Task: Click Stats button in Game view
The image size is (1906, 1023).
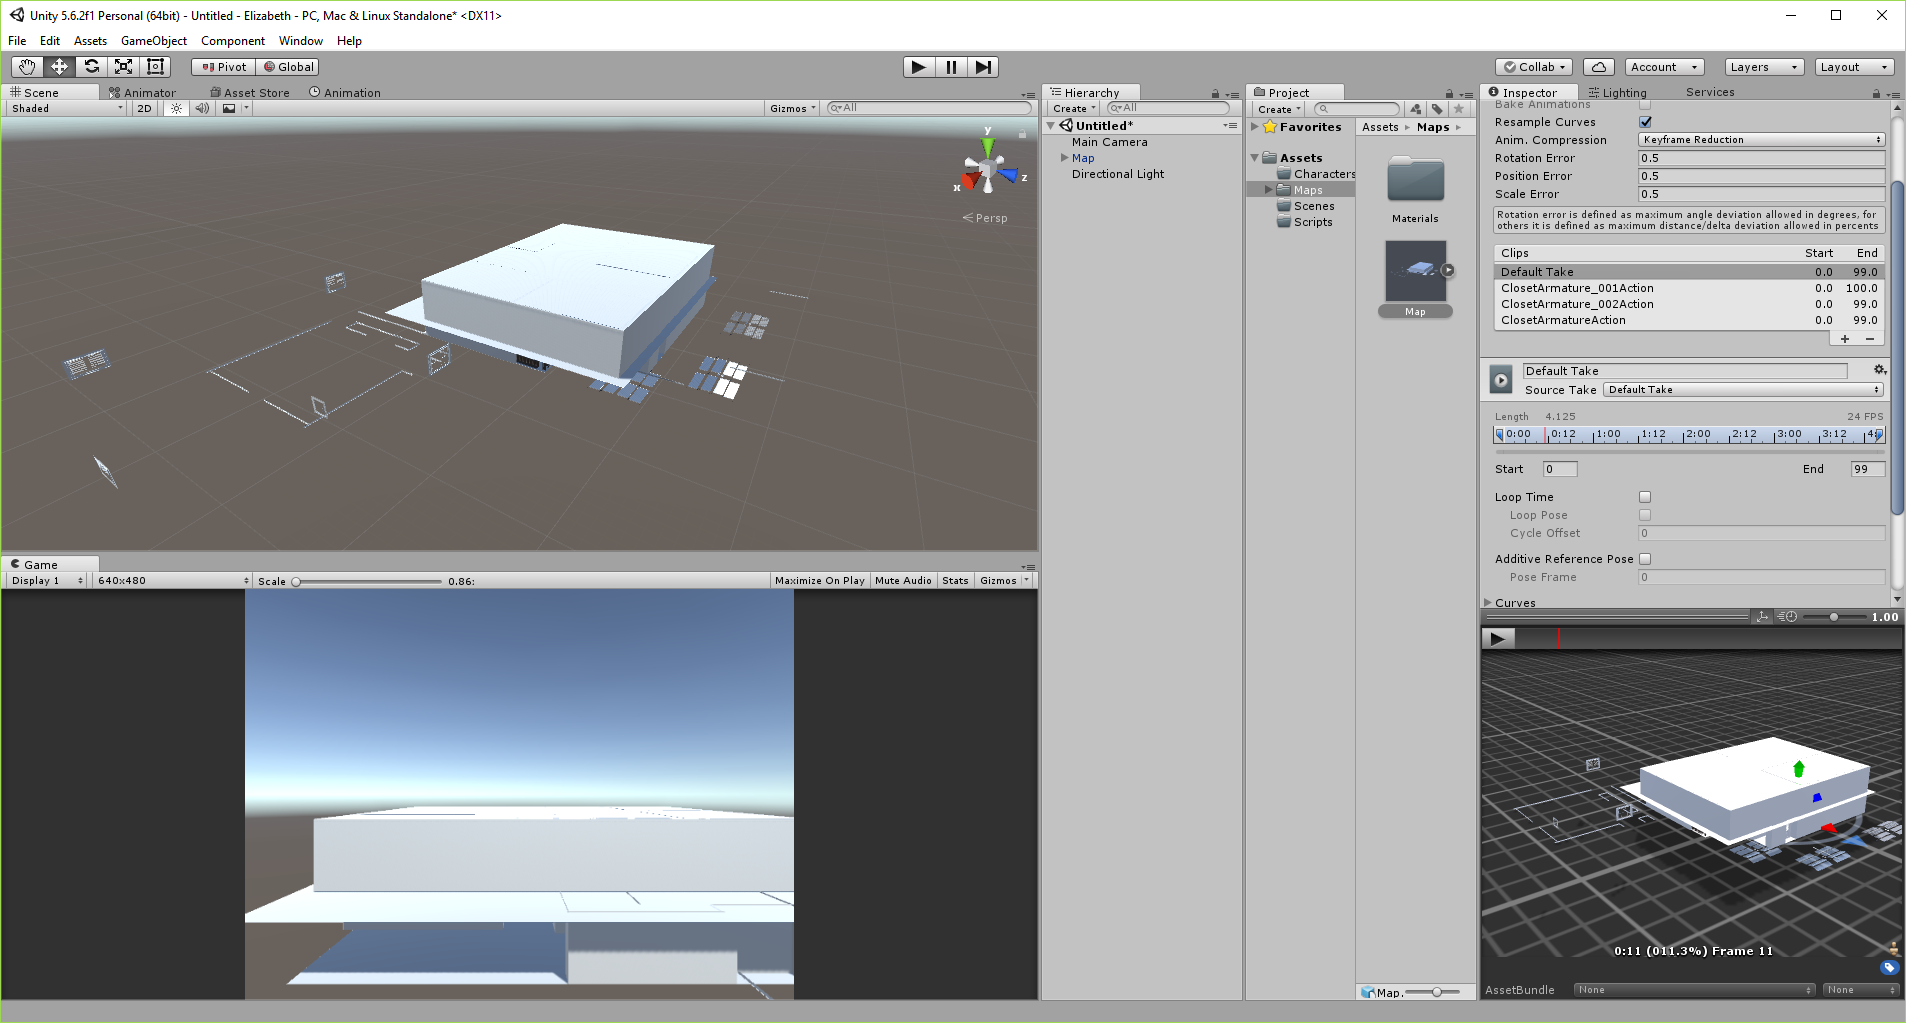Action: coord(955,580)
